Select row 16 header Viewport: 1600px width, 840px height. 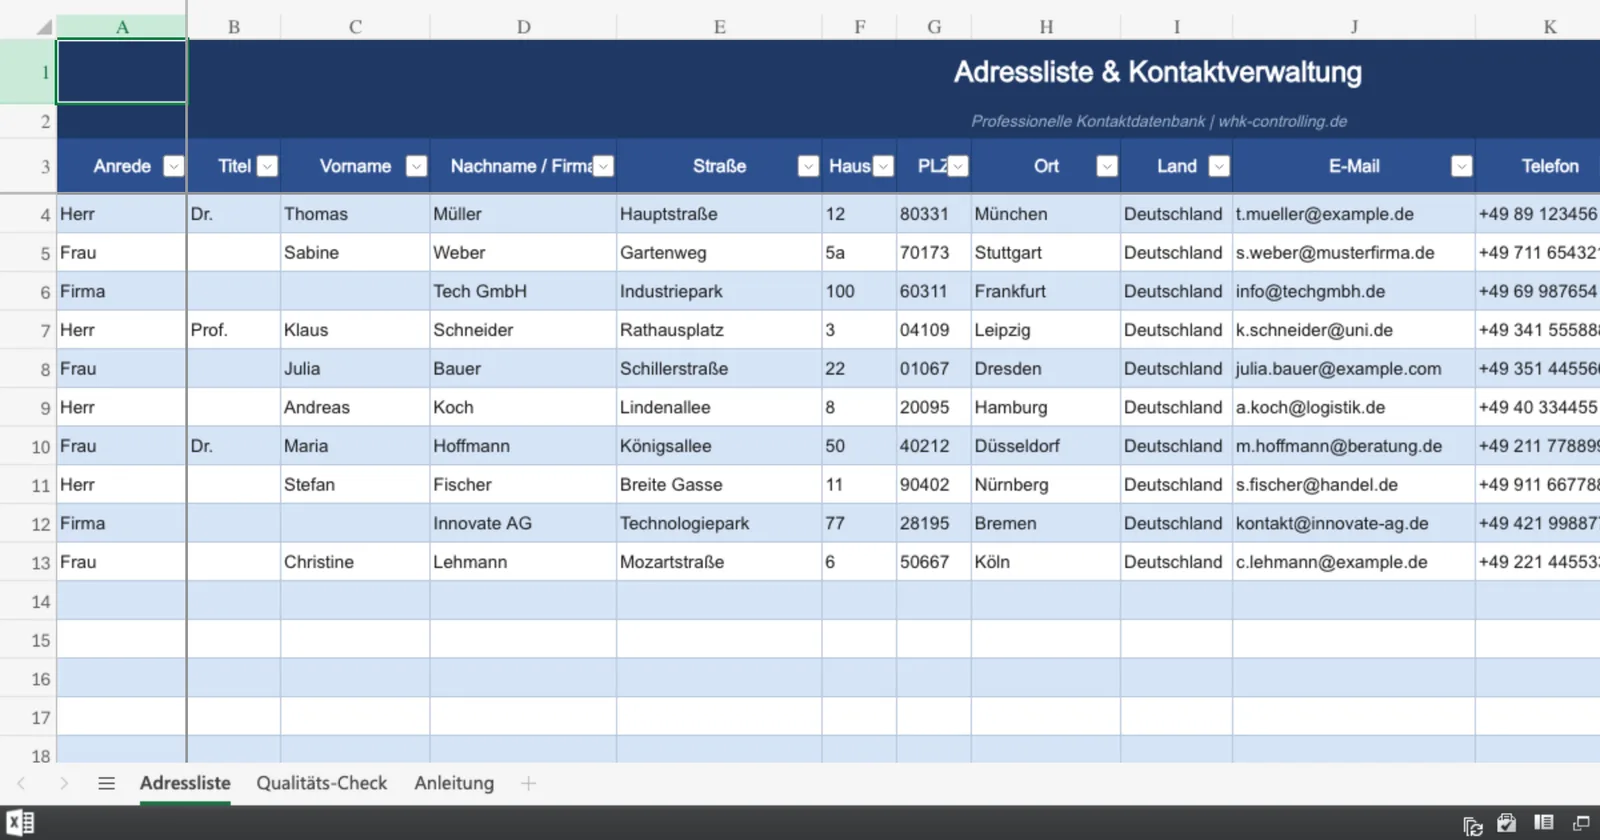[28, 679]
